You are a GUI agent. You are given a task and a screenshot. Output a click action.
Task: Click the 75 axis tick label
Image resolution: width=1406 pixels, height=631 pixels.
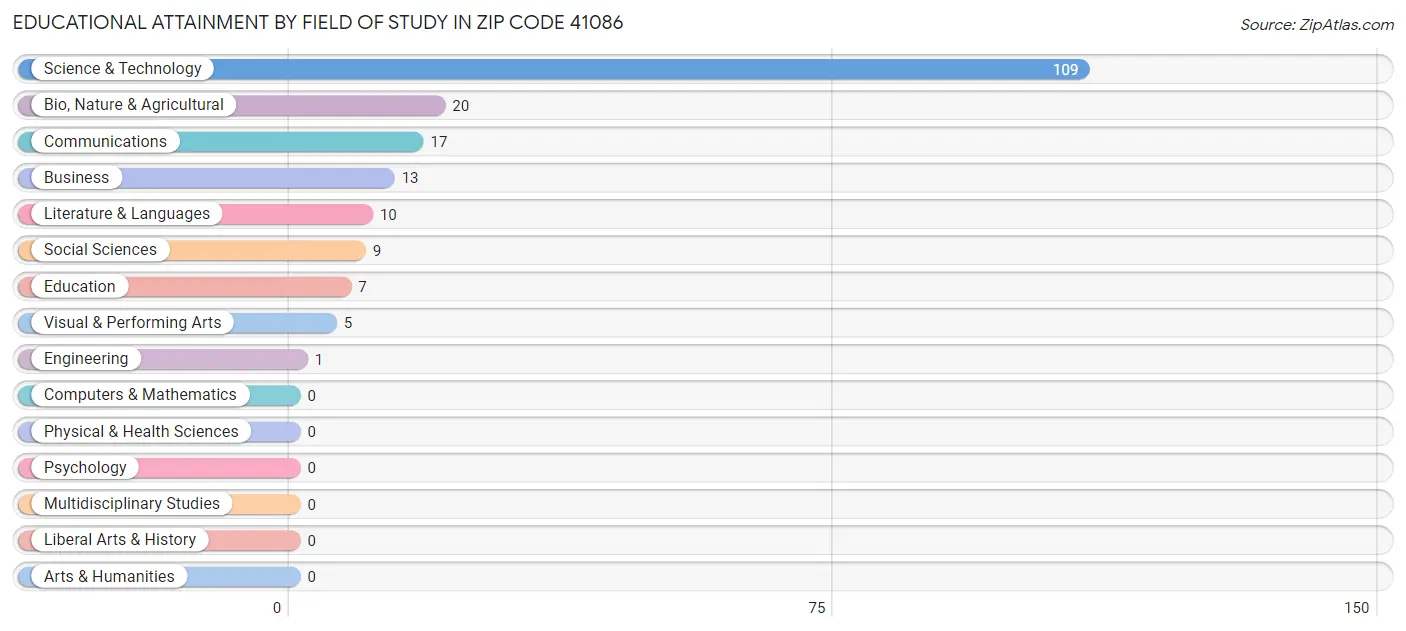pos(817,608)
